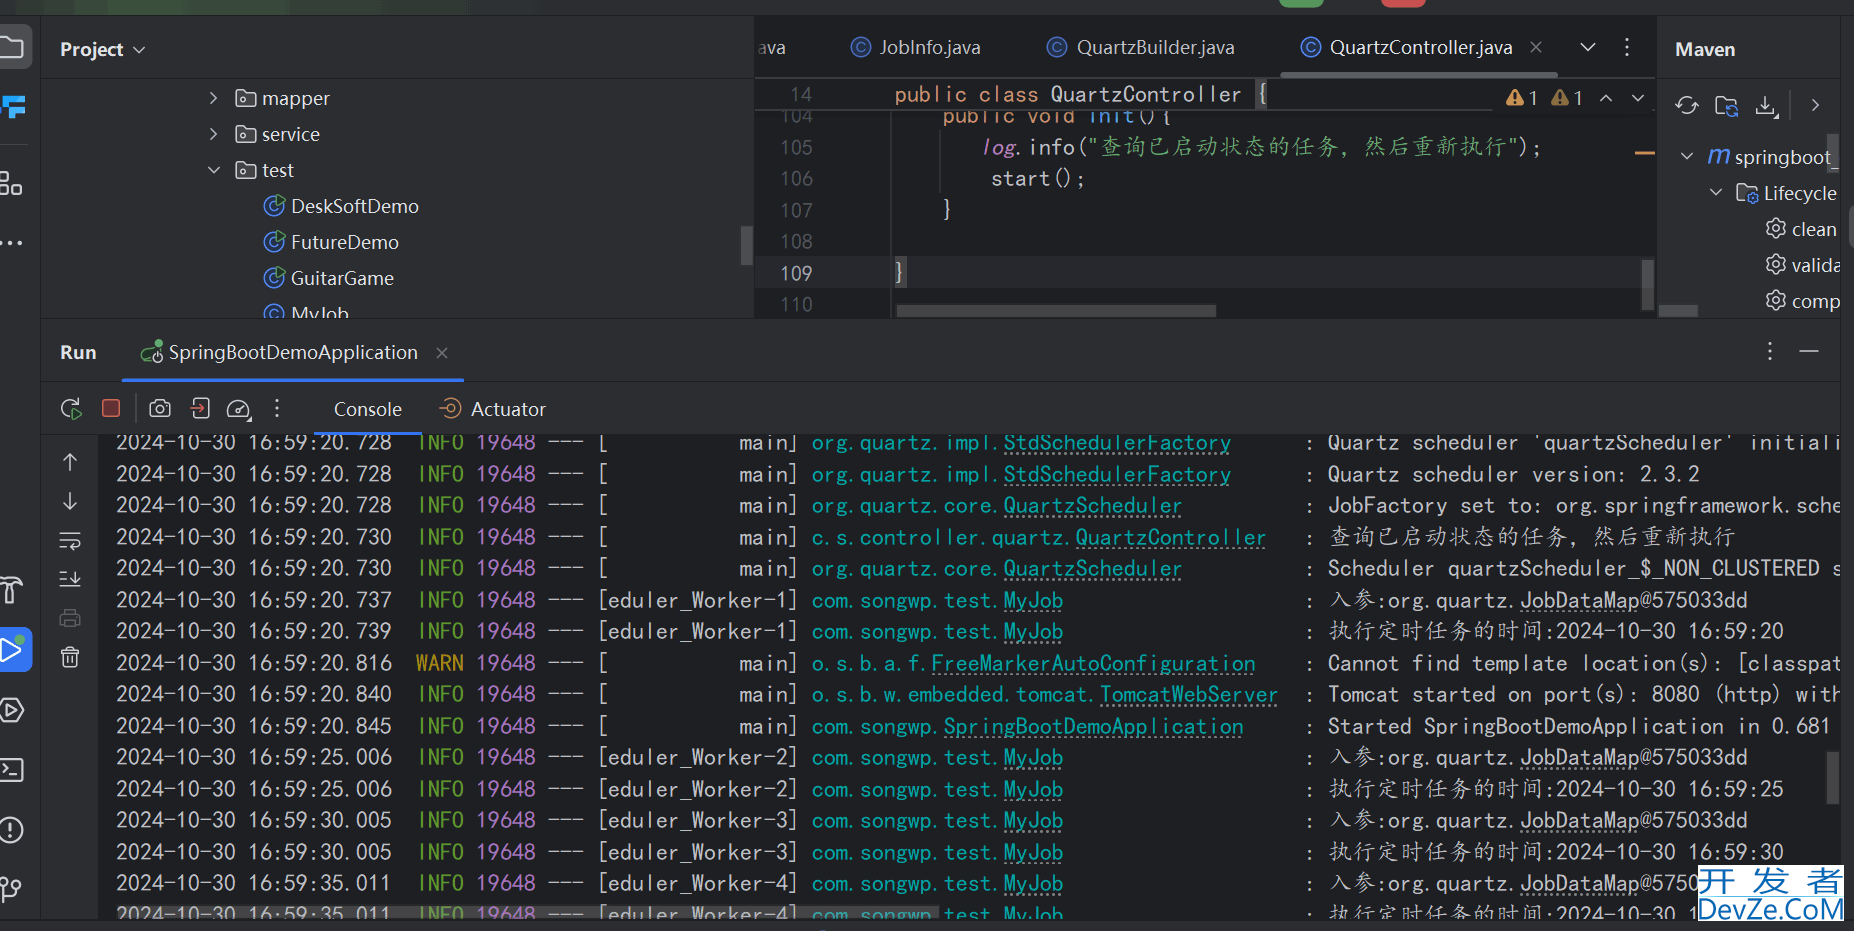This screenshot has width=1854, height=931.
Task: Select QuartzController.java tab
Action: point(1407,47)
